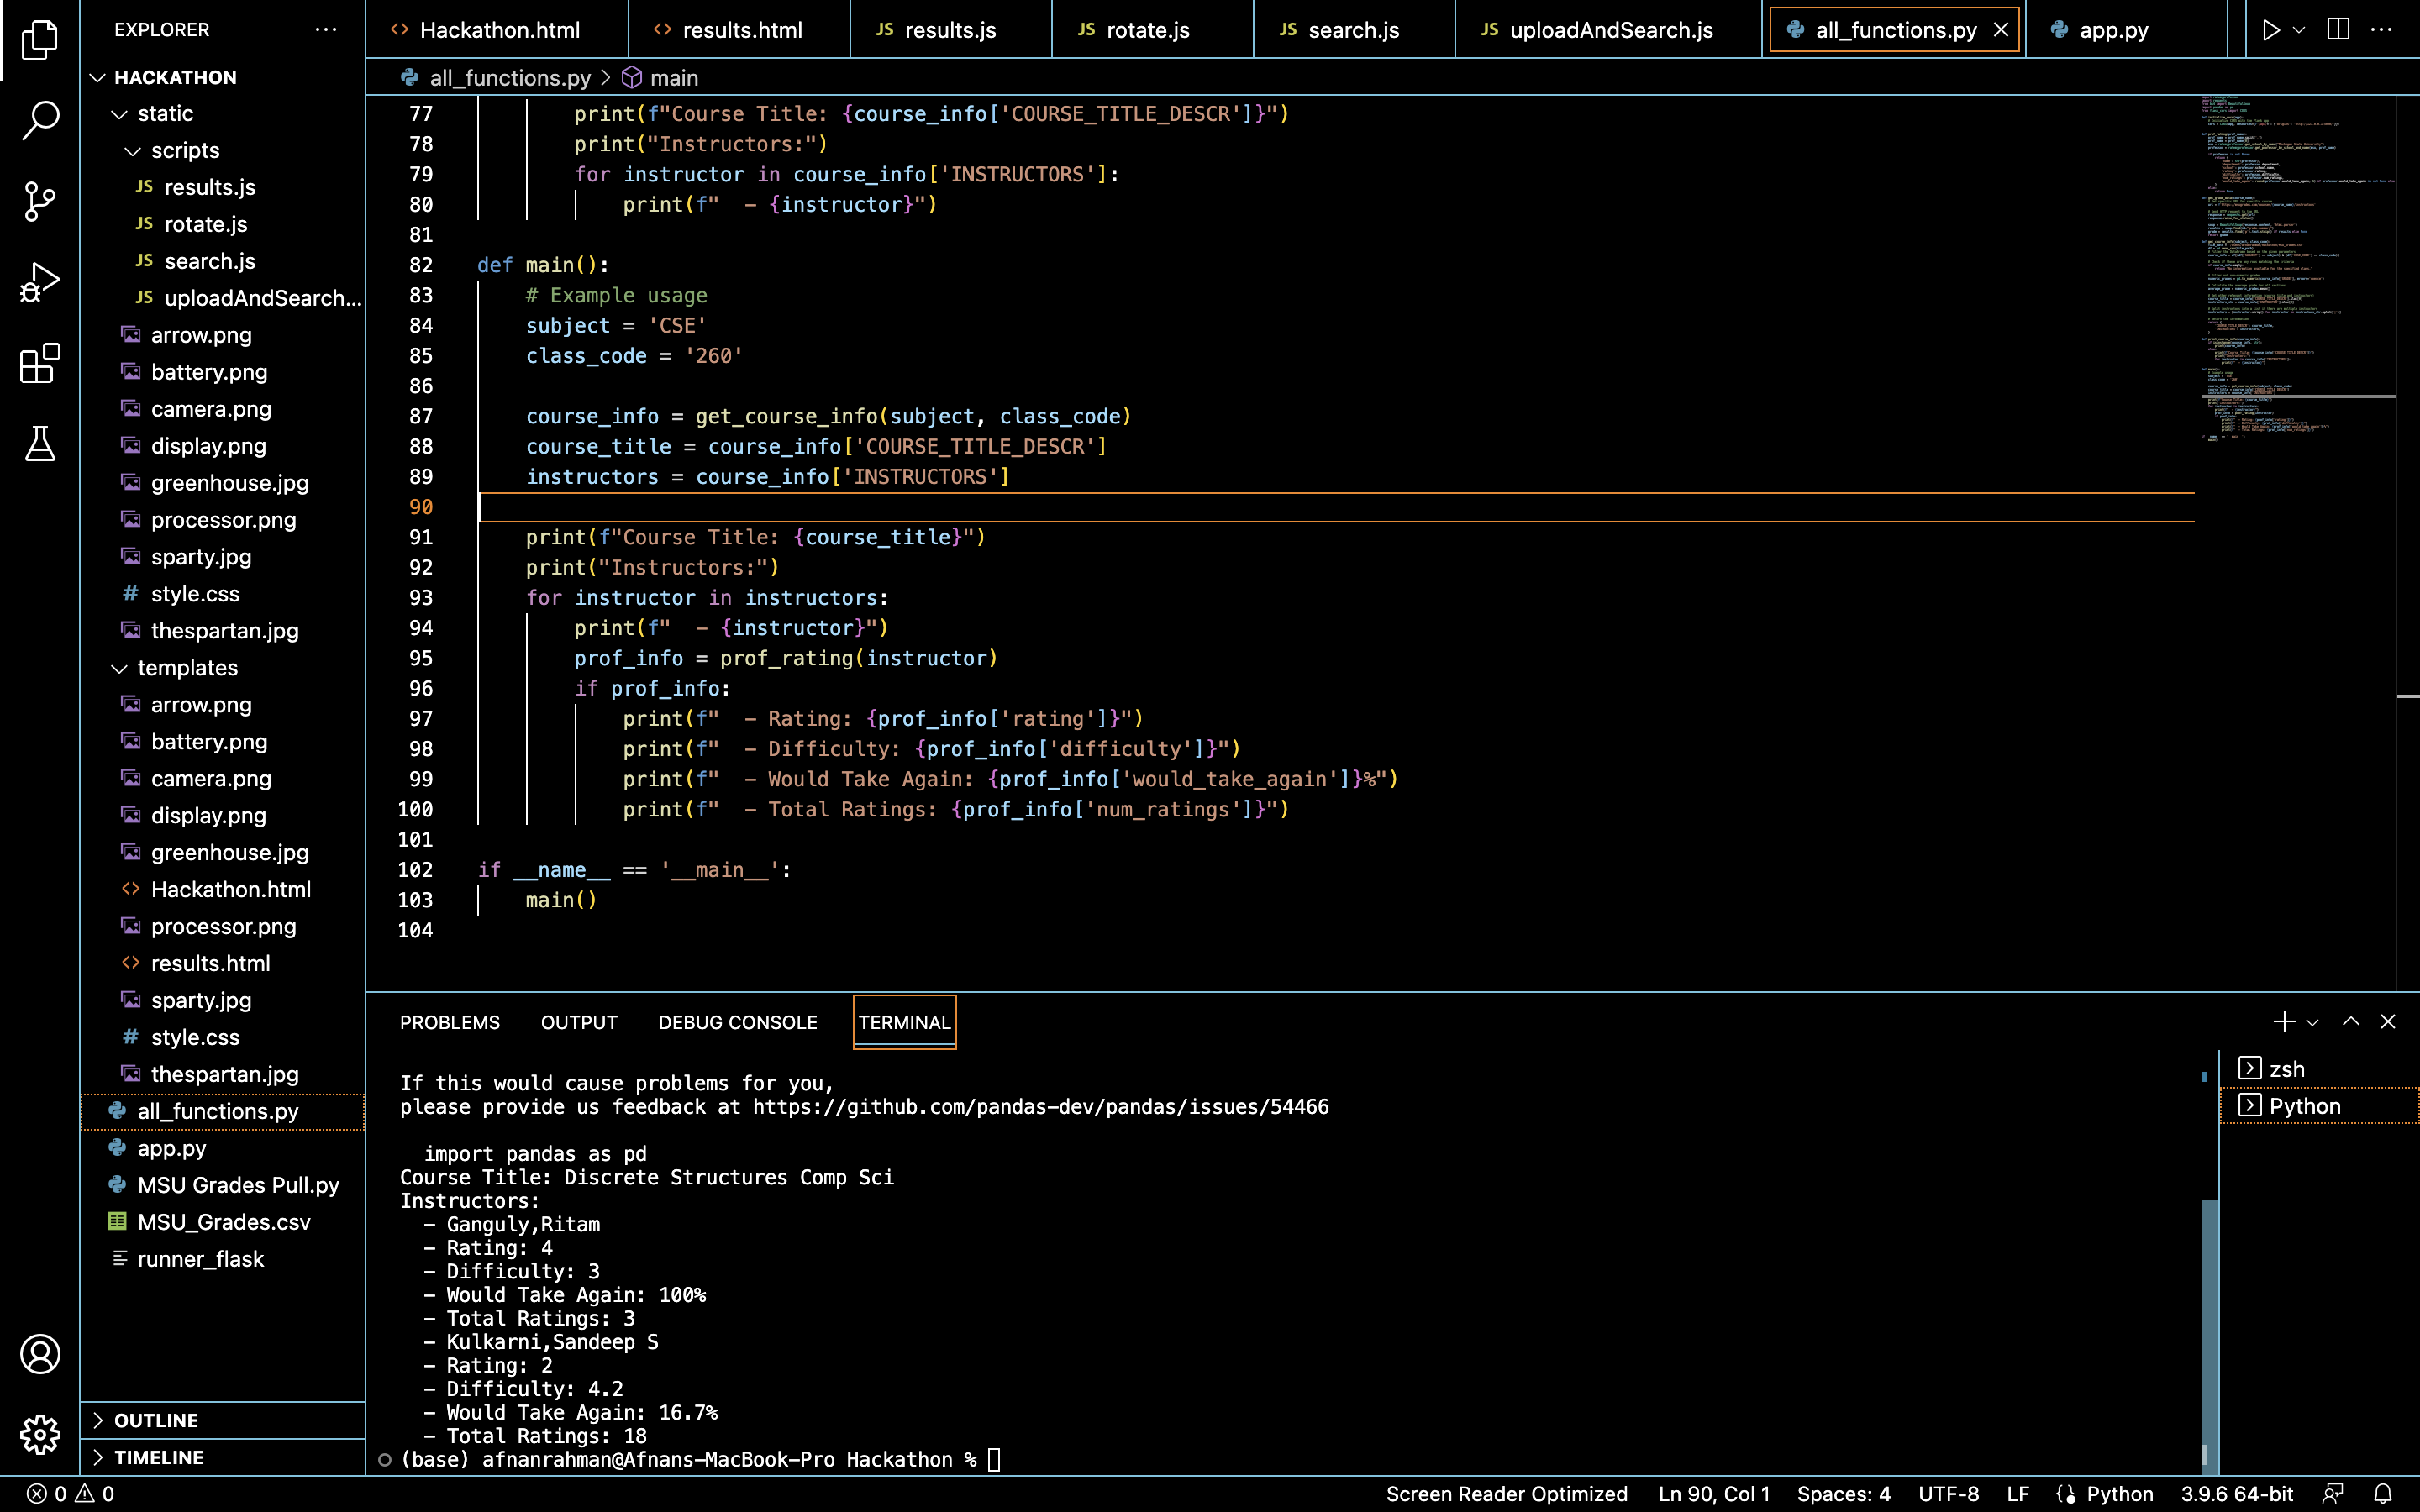Click the Run Python File play button
This screenshot has height=1512, width=2420.
point(2271,30)
